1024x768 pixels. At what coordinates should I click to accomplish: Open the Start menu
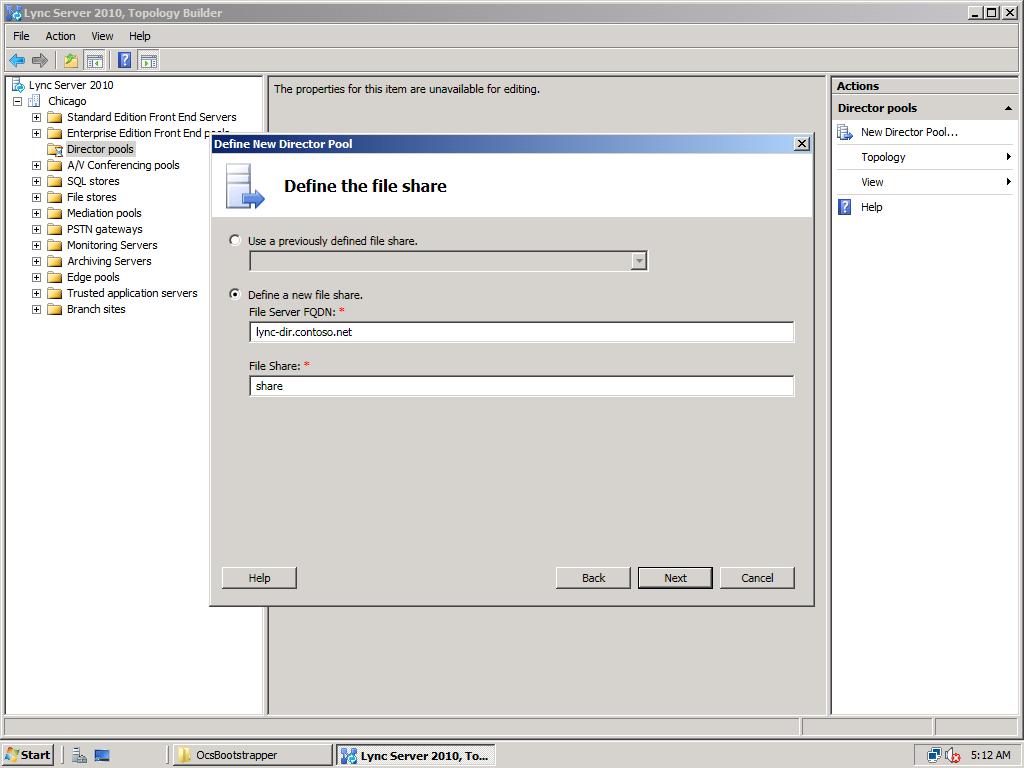click(x=28, y=755)
